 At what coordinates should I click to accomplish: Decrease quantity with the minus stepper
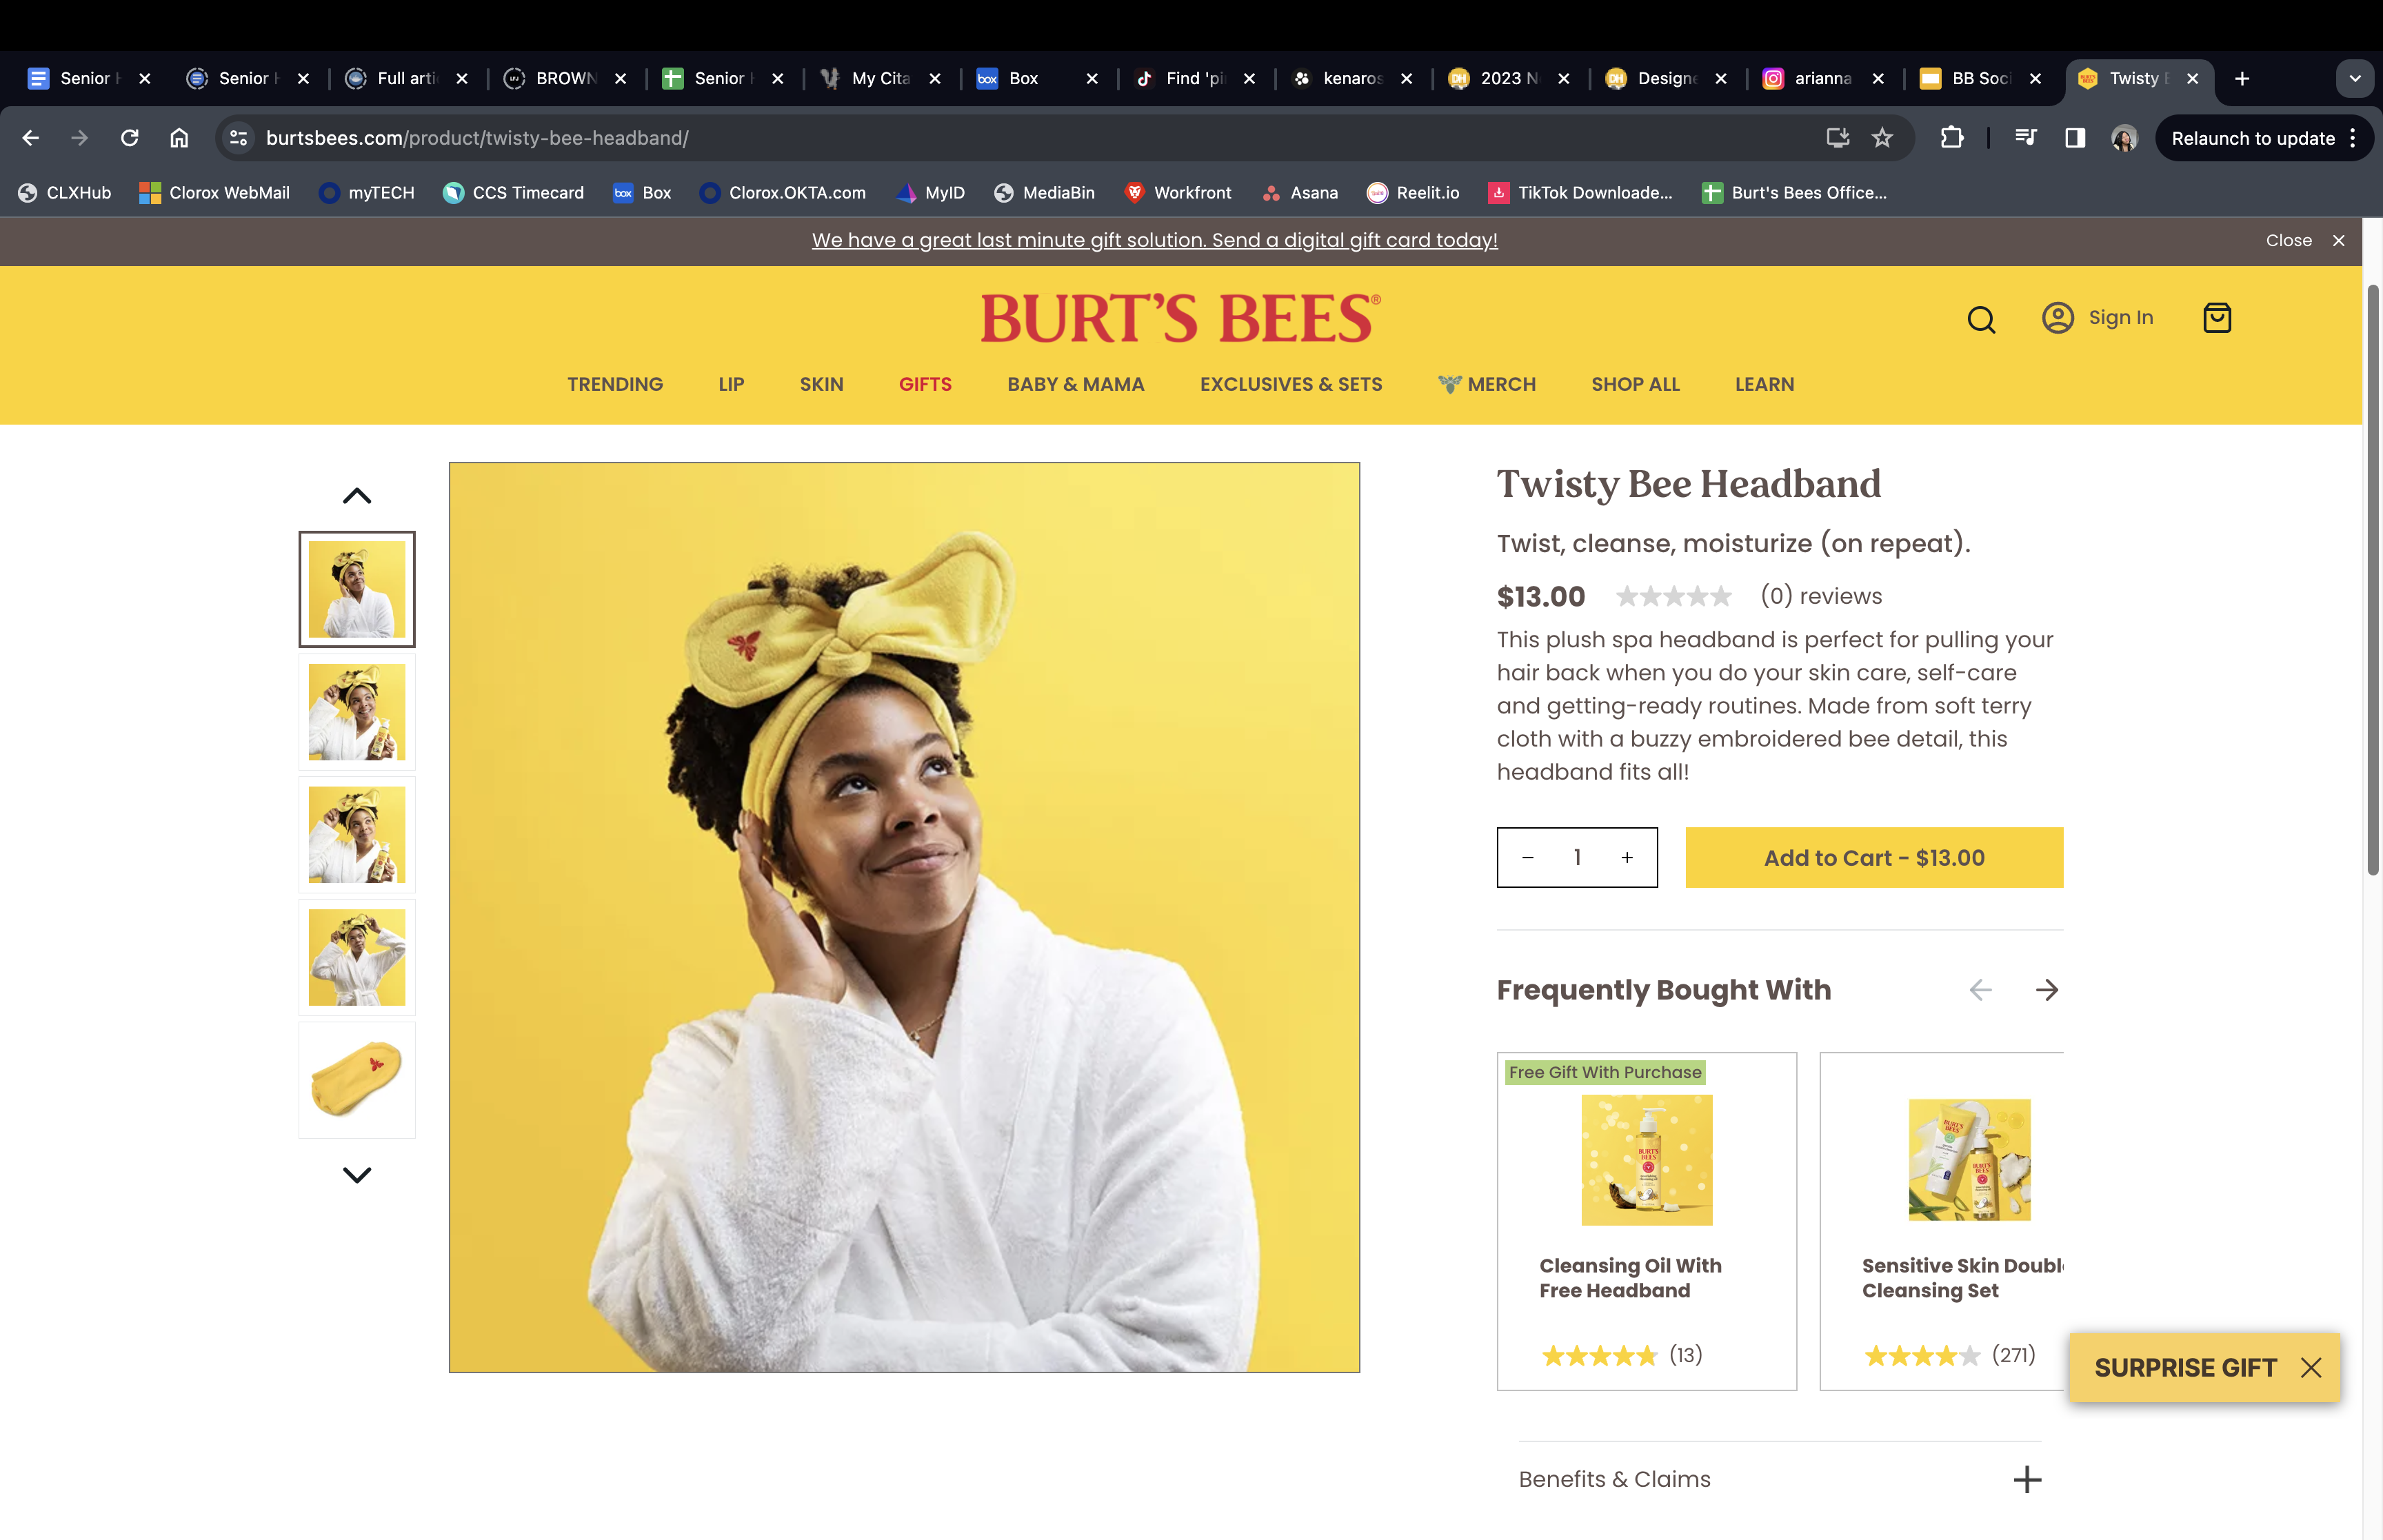[1527, 857]
